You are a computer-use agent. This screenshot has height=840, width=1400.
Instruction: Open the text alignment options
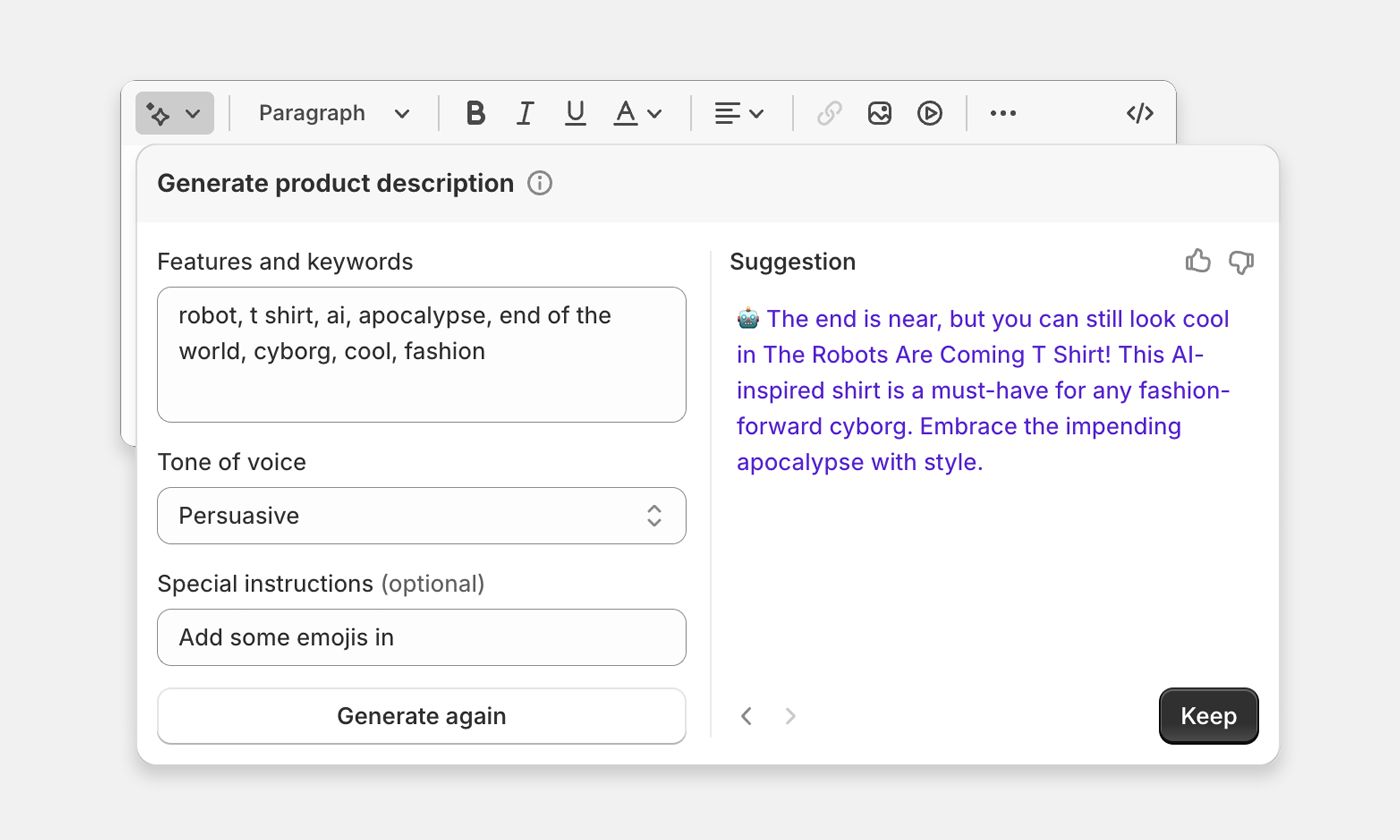740,113
